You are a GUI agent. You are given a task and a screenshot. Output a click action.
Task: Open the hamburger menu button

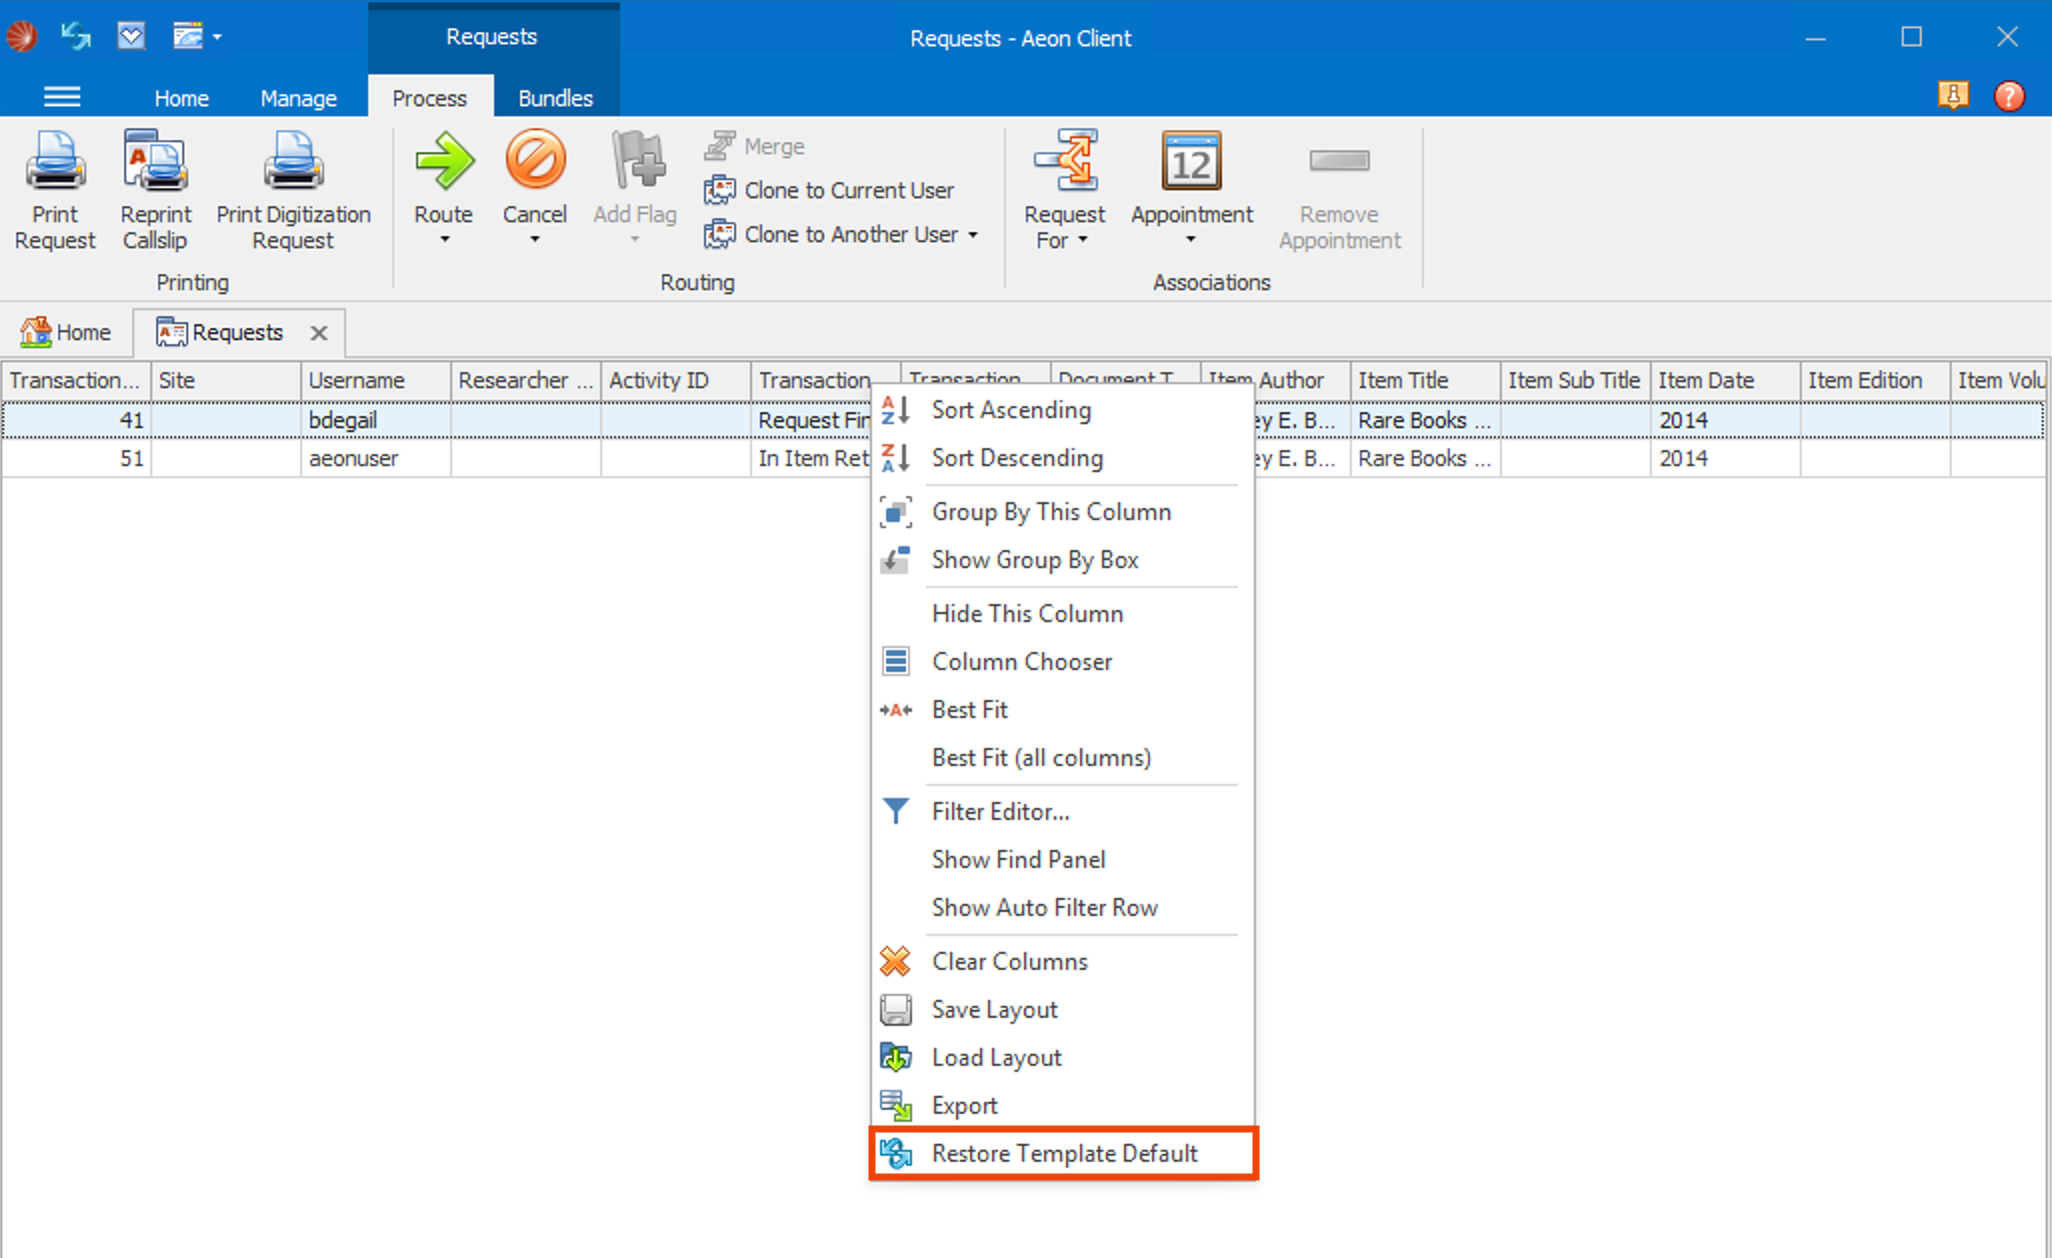[x=62, y=96]
